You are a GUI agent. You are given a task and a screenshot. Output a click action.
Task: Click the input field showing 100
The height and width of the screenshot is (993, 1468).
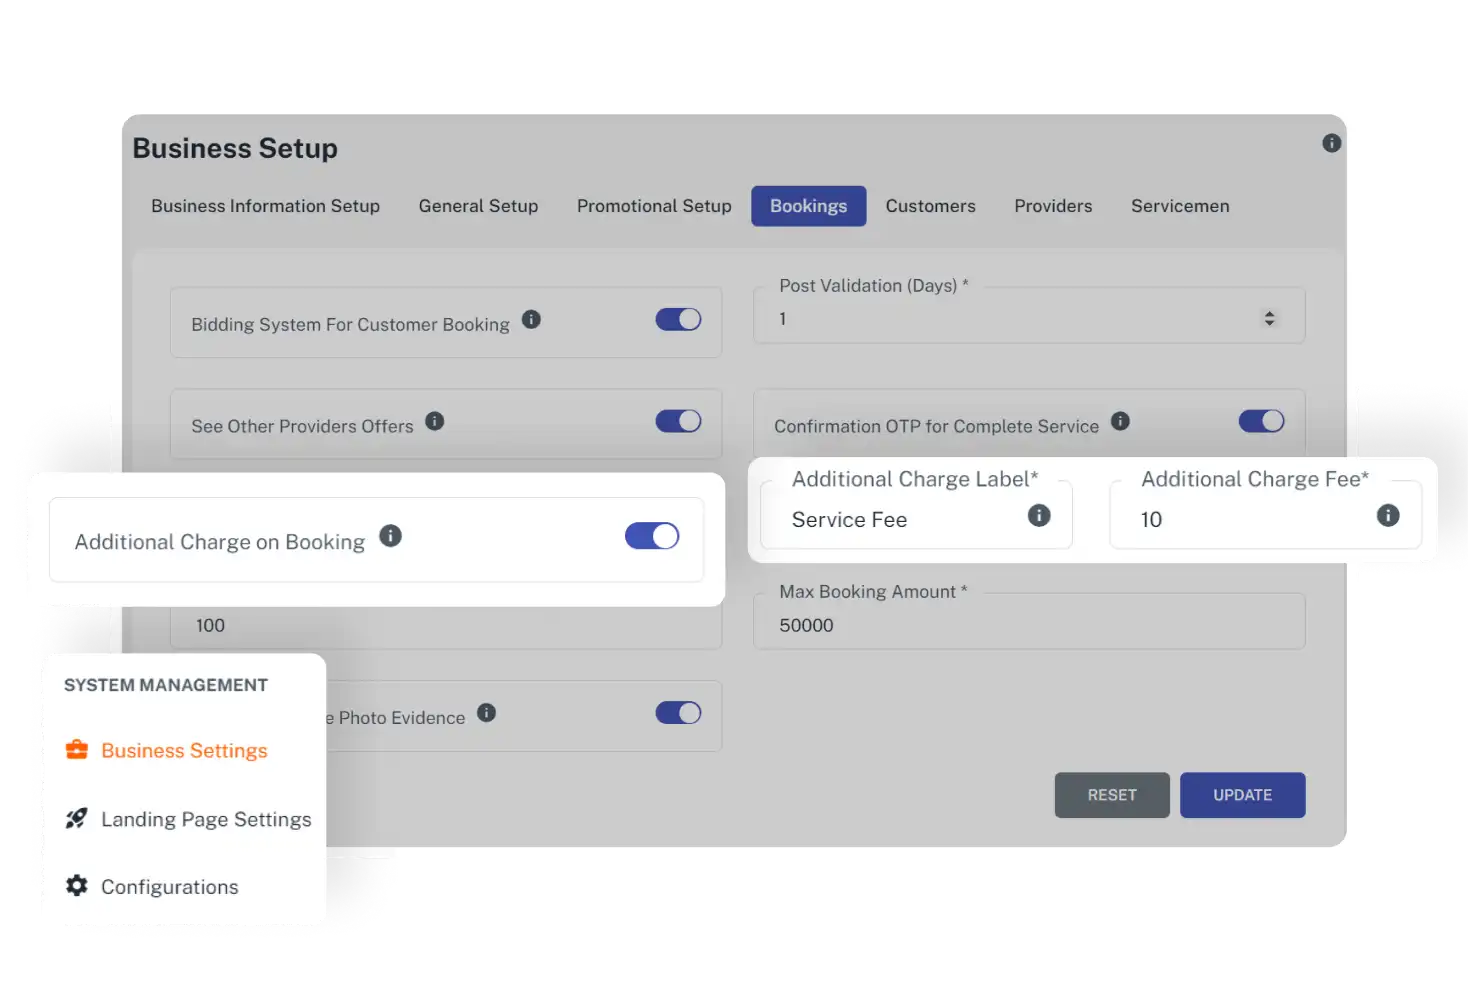pos(446,625)
